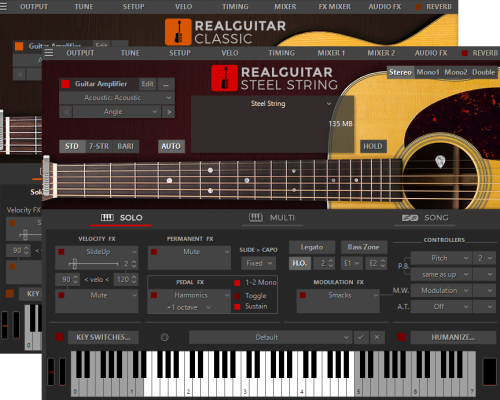Screen dimensions: 500x400
Task: Click the Multi keyboard icon
Action: click(256, 218)
